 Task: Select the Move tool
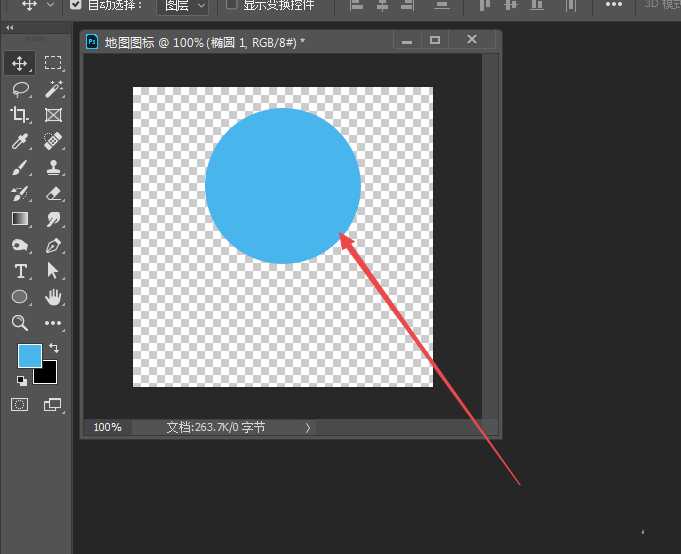(x=20, y=63)
